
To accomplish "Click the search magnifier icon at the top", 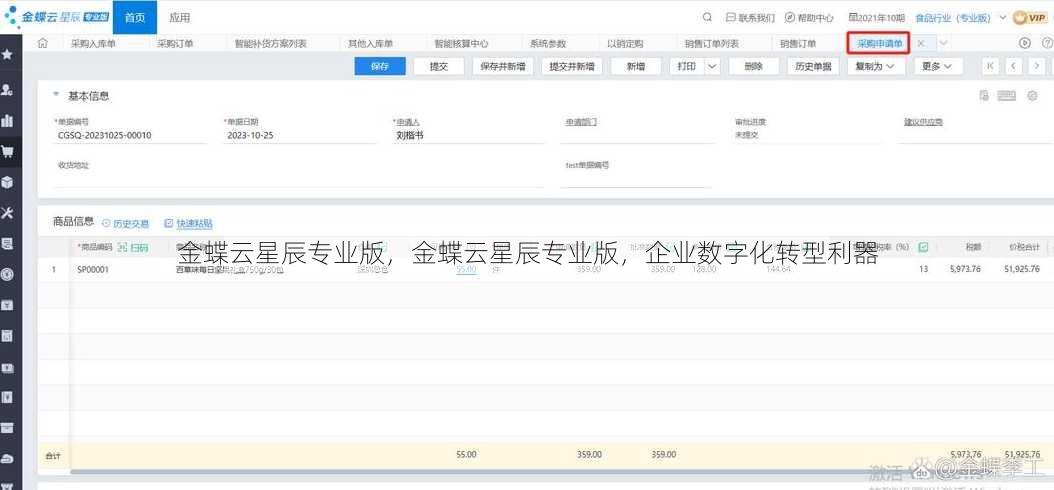I will click(x=707, y=17).
